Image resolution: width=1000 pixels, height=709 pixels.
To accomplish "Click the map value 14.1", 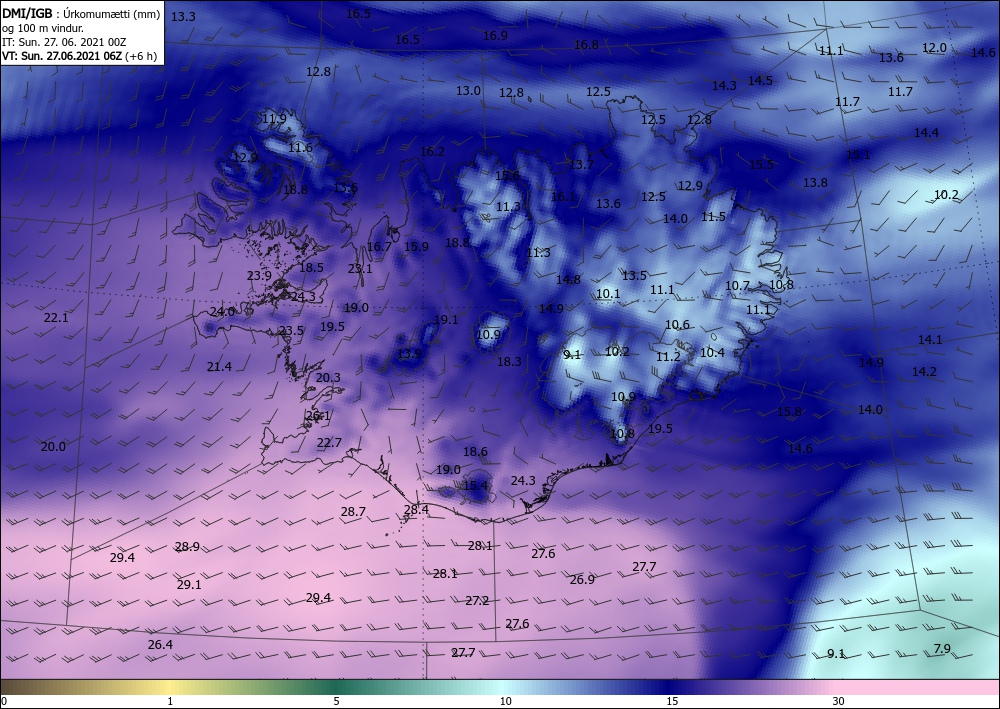I will click(930, 340).
